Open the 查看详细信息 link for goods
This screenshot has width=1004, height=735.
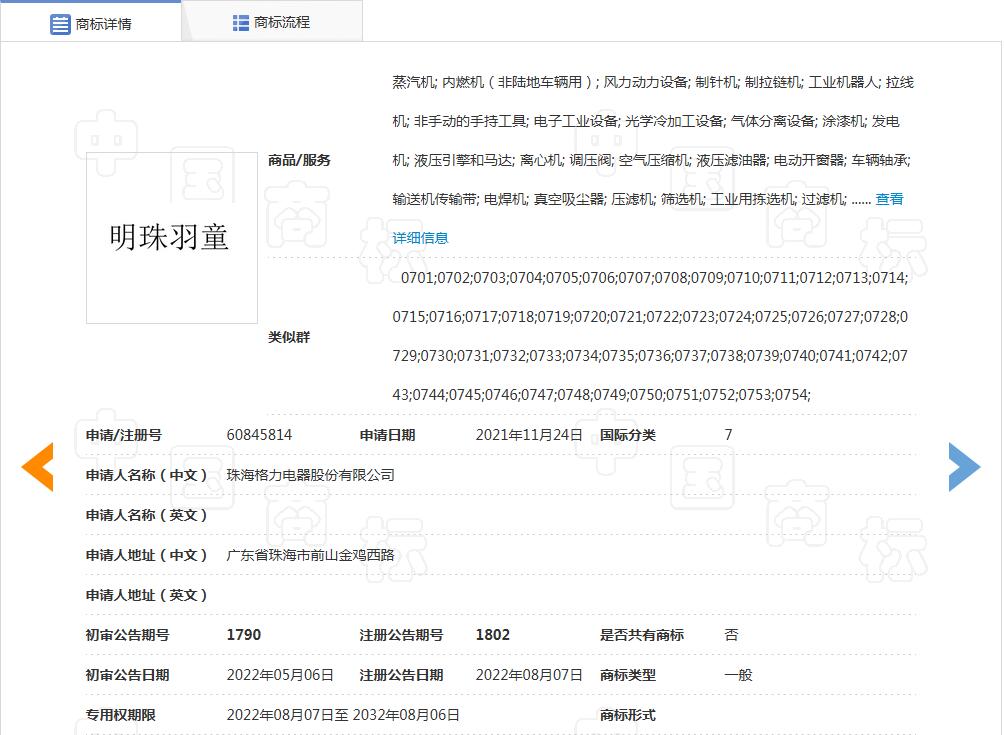tap(889, 199)
